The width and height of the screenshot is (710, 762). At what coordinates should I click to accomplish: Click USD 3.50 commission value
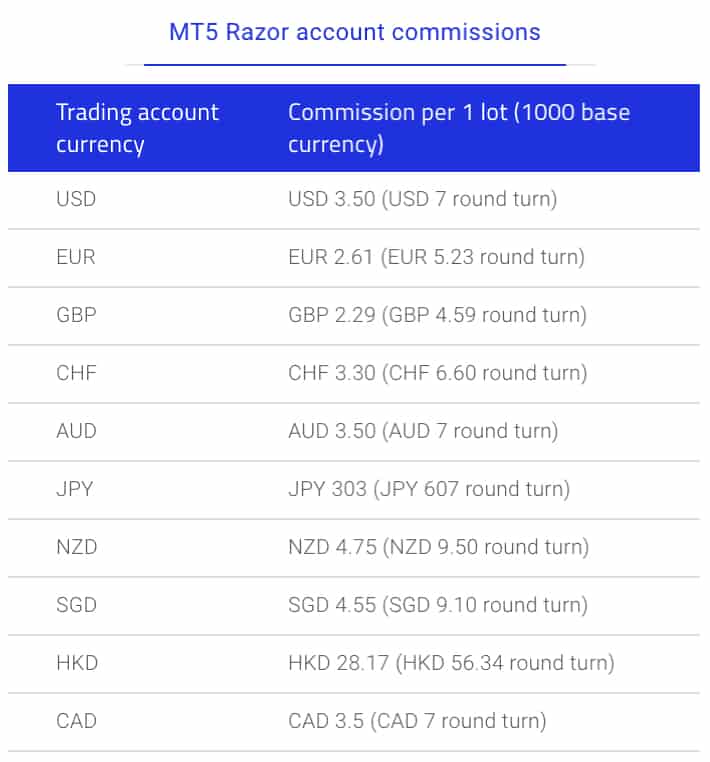(422, 199)
